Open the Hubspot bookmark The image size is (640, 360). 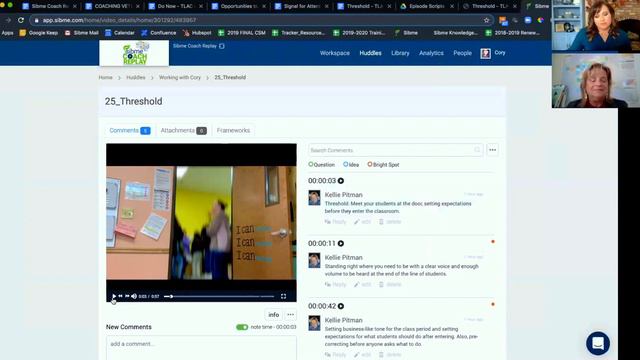(198, 33)
